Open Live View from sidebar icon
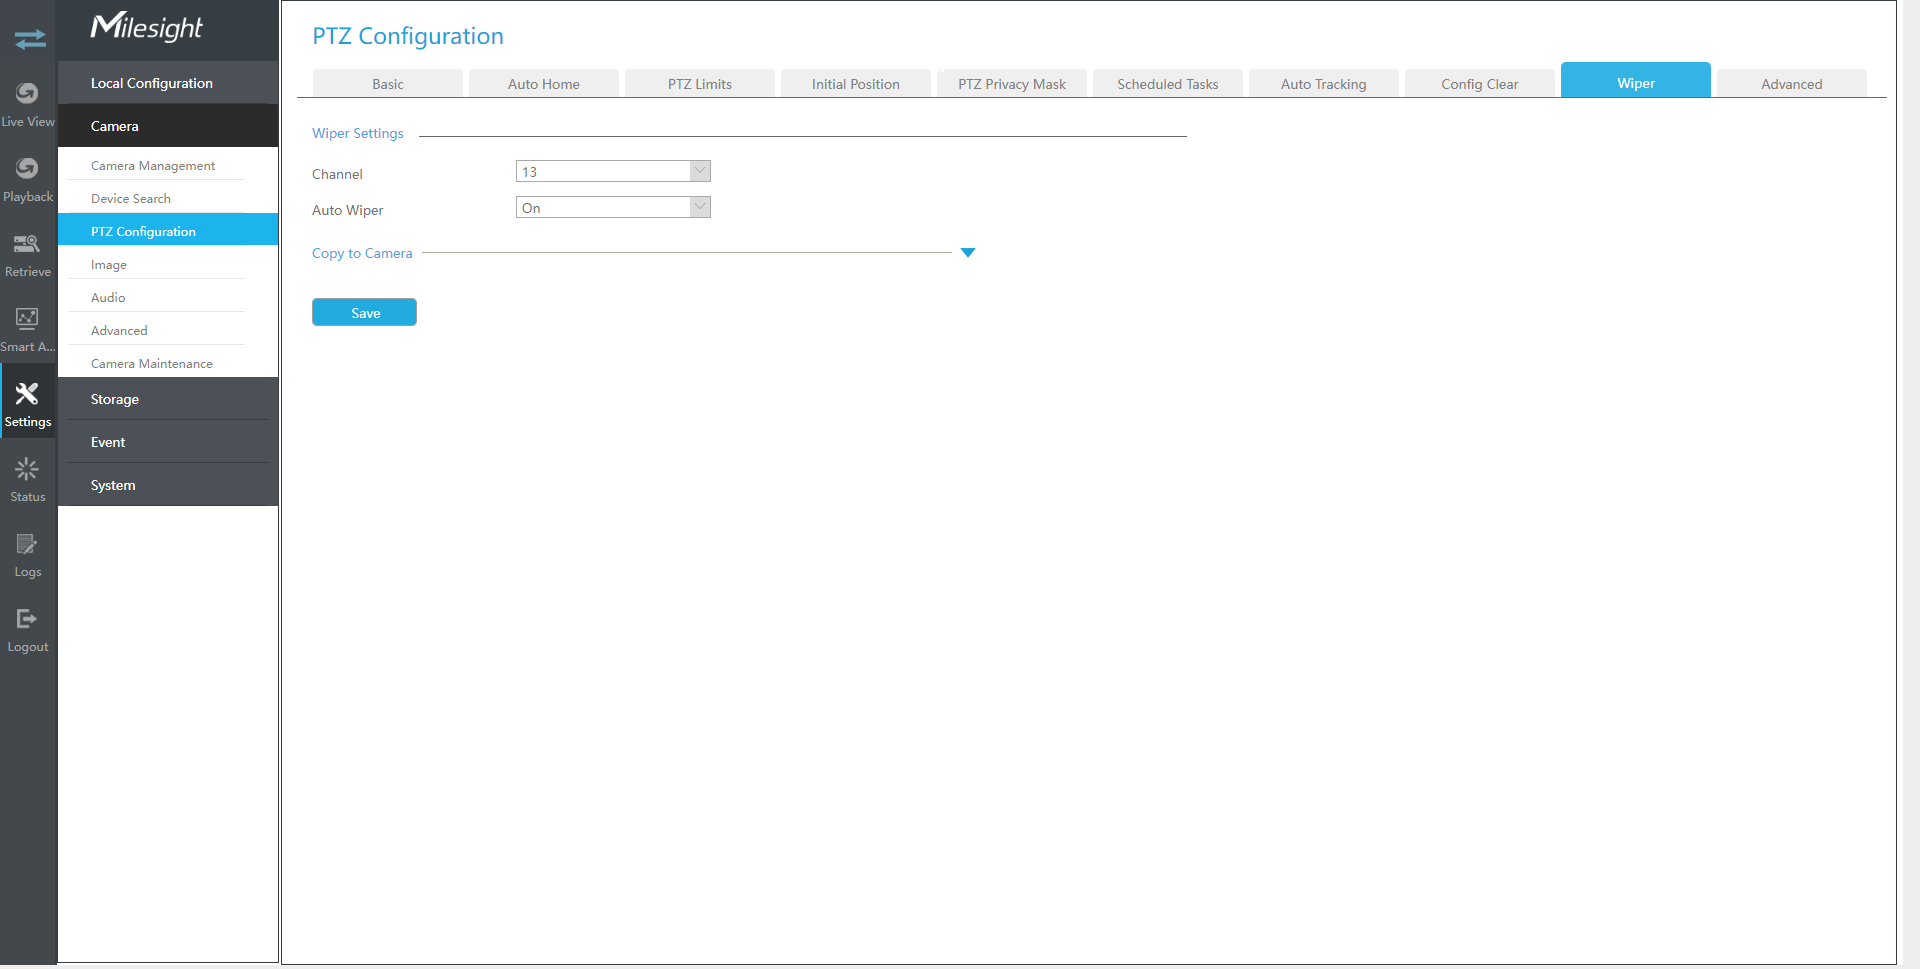1920x969 pixels. coord(28,93)
